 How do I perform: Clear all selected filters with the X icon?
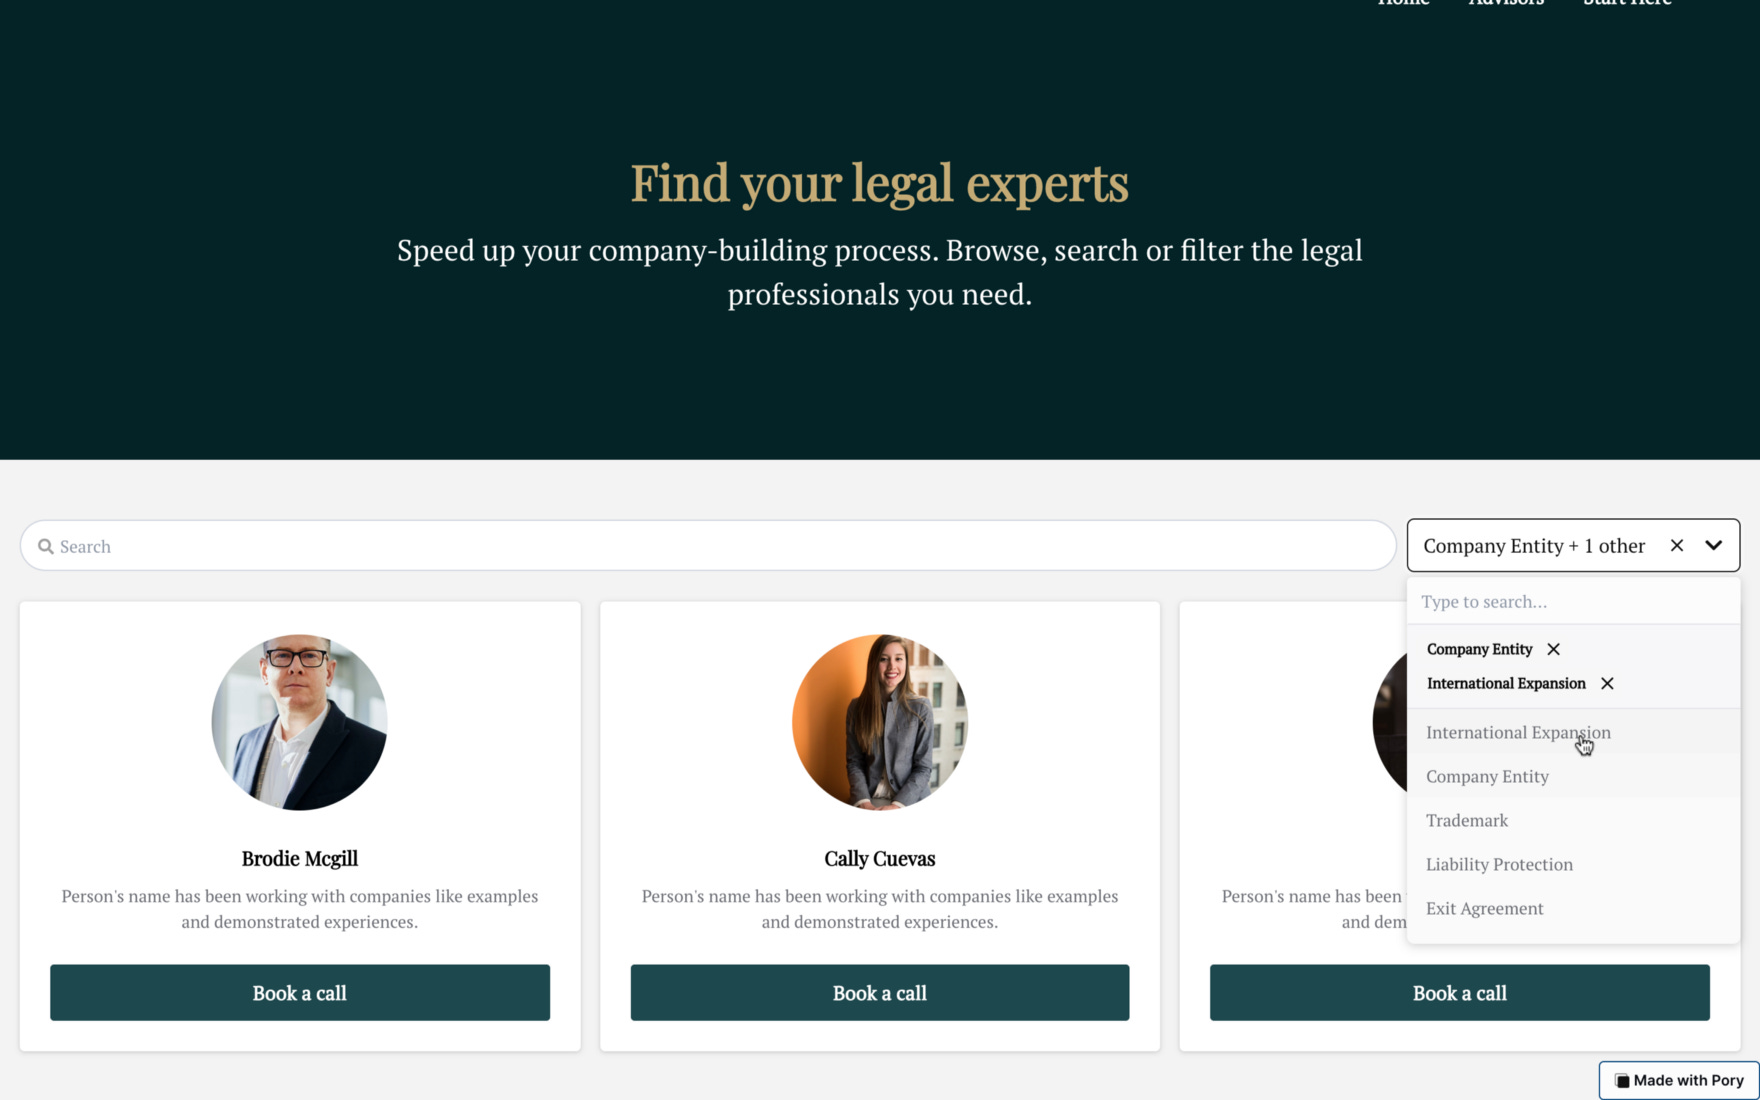[x=1677, y=545]
